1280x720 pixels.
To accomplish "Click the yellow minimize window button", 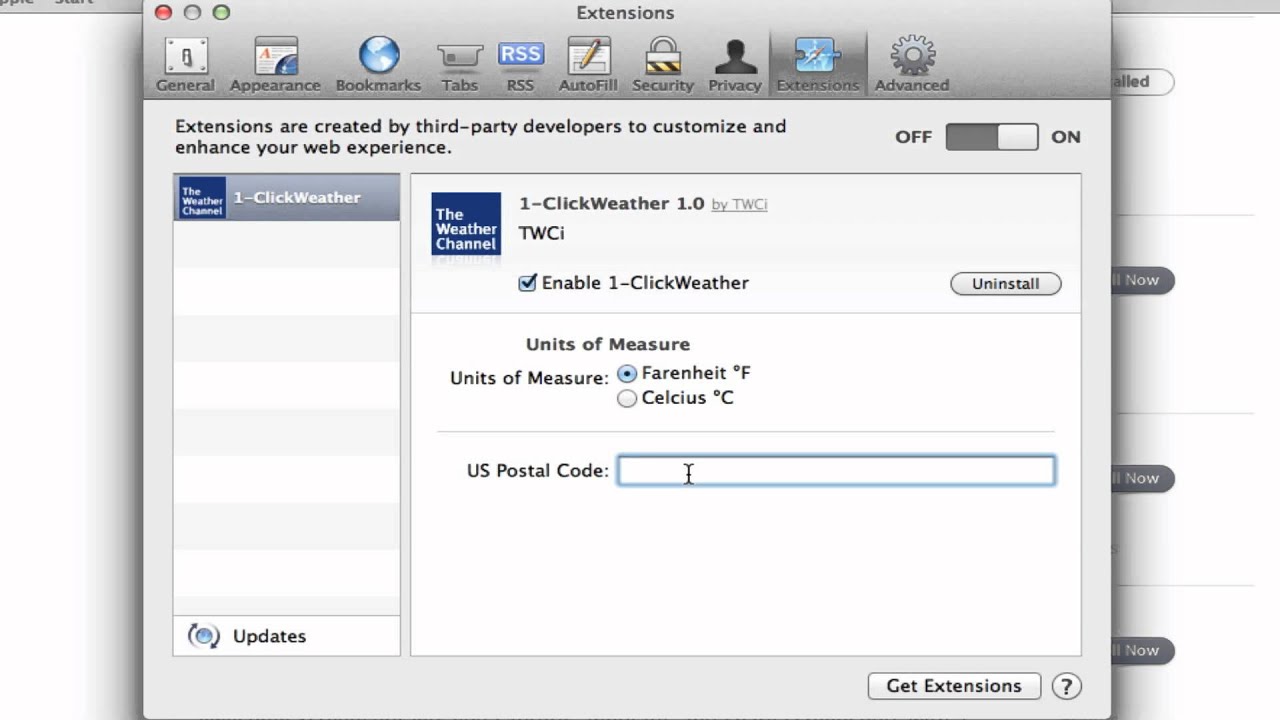I will [193, 13].
